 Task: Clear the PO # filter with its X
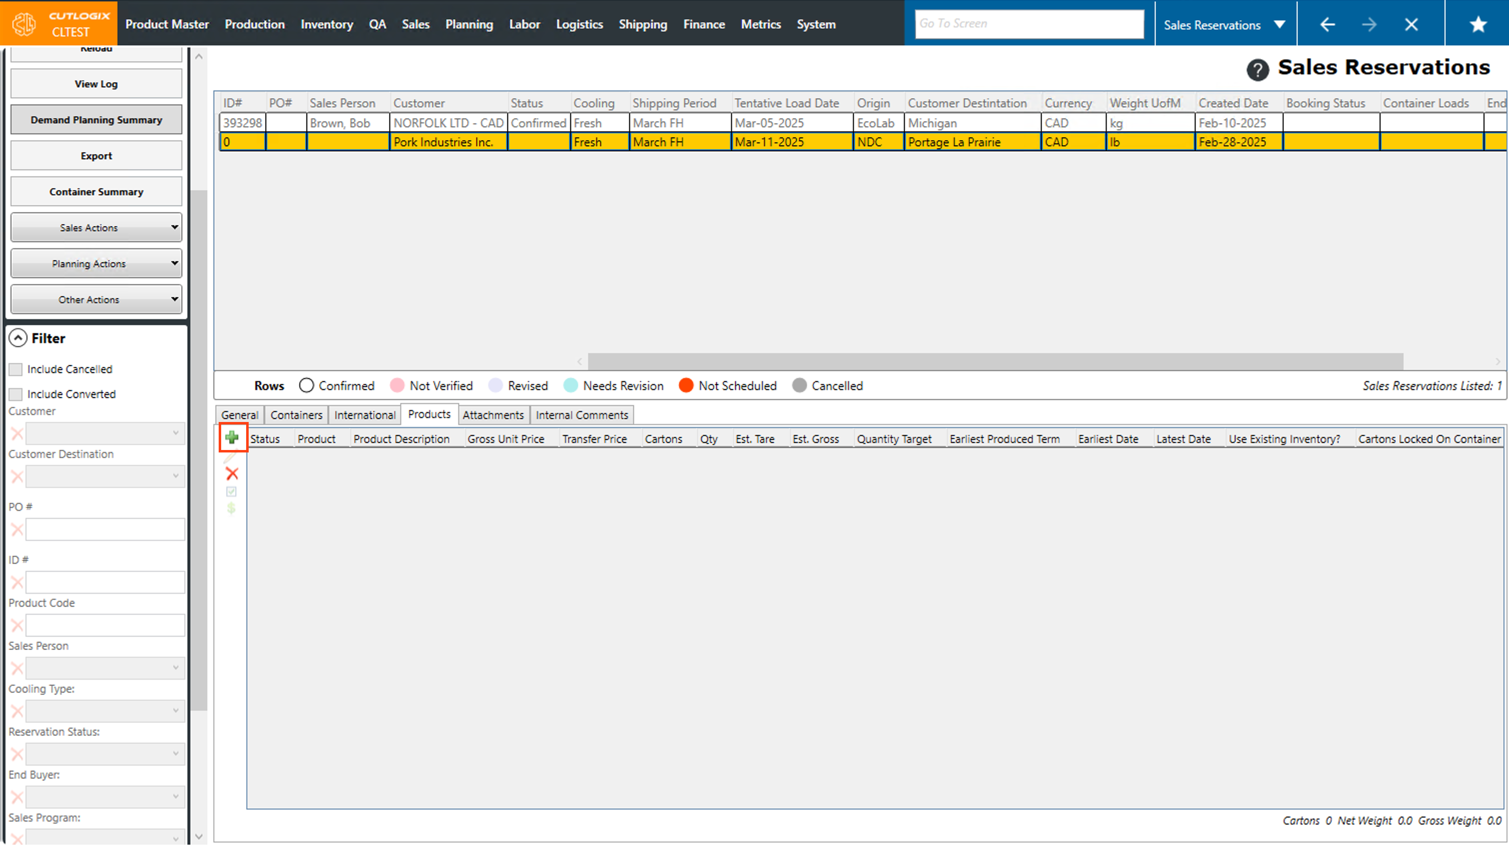tap(17, 530)
